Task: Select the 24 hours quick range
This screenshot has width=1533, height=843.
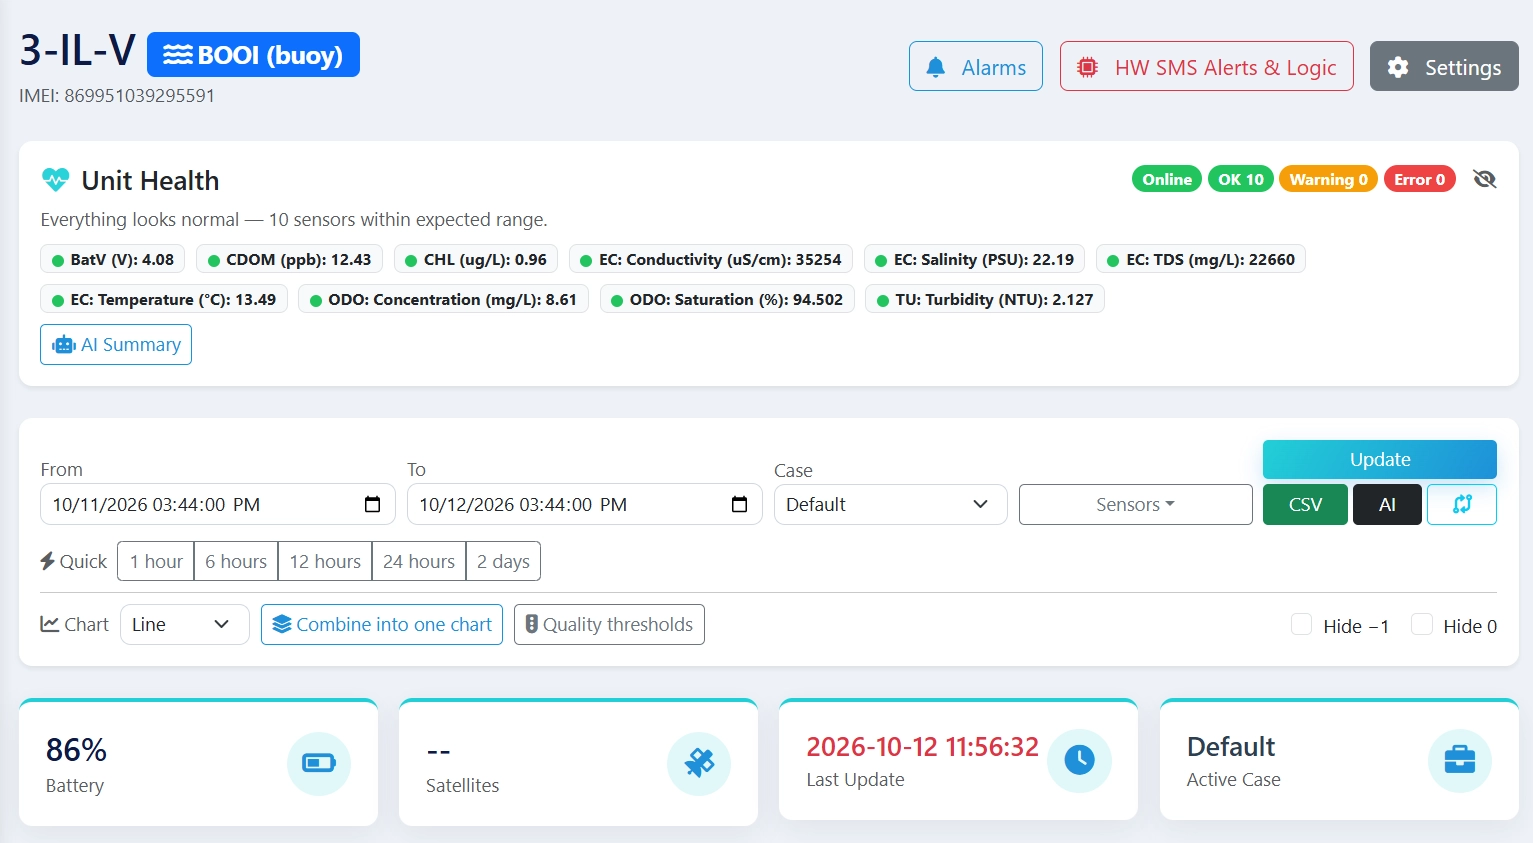Action: pyautogui.click(x=419, y=561)
